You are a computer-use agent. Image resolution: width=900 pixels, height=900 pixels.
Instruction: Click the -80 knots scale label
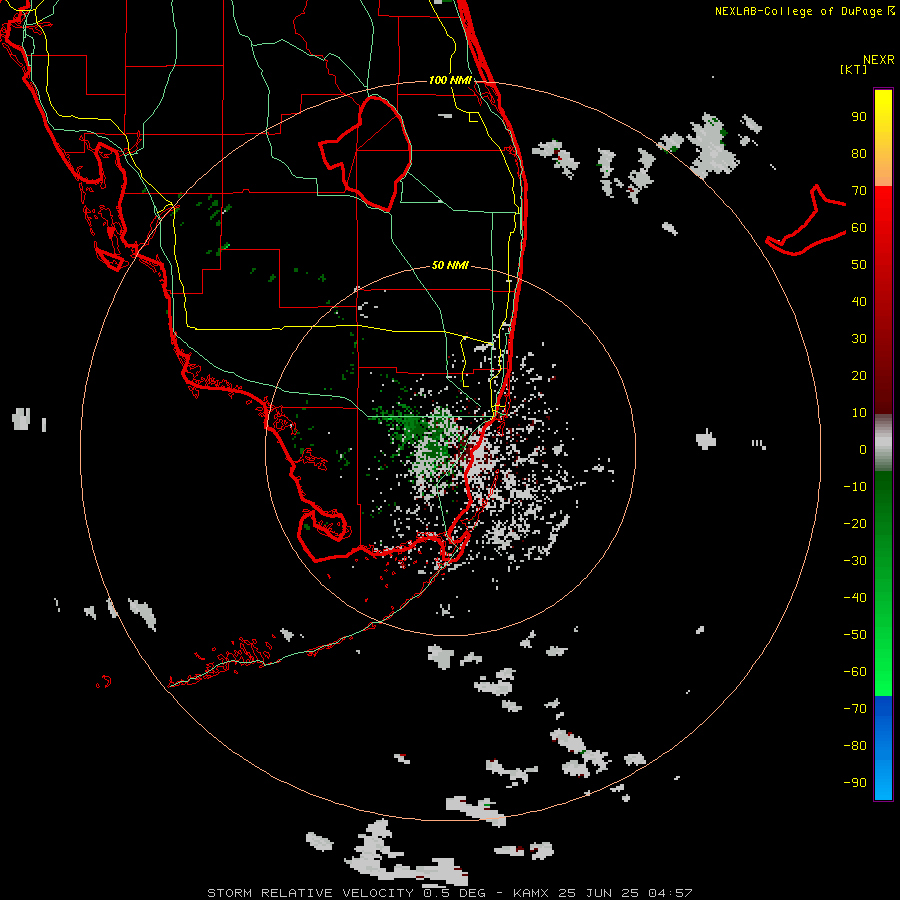(855, 746)
